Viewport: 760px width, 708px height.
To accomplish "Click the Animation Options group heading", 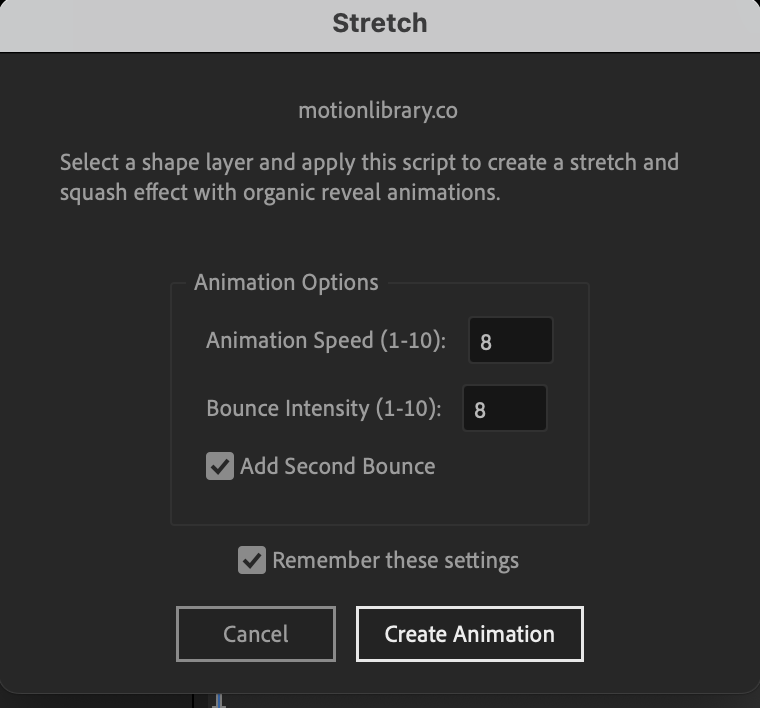I will coord(286,282).
